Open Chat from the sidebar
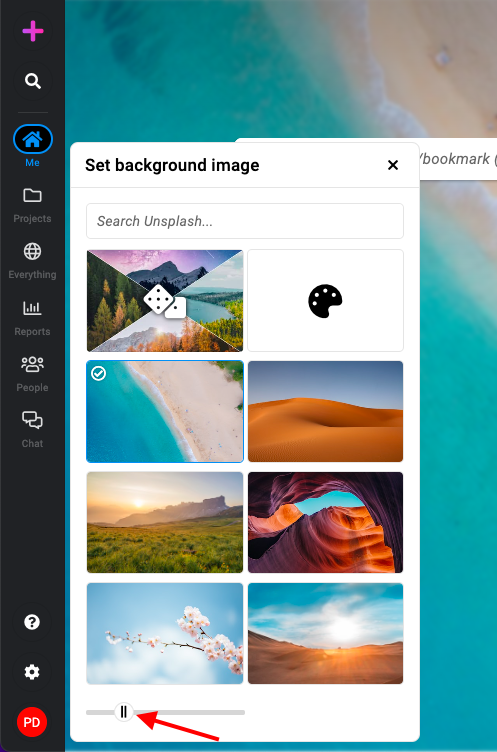The image size is (497, 752). [32, 429]
